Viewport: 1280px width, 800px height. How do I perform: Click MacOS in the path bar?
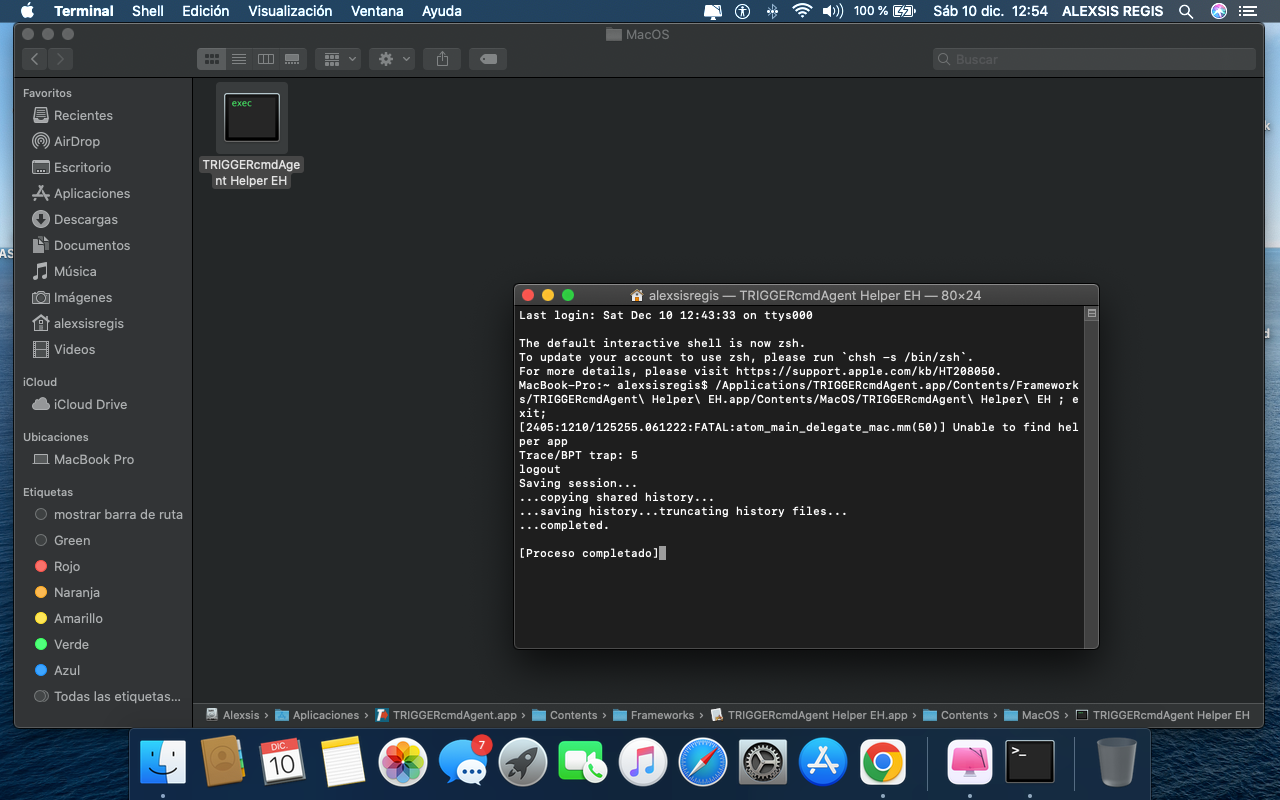point(1032,715)
